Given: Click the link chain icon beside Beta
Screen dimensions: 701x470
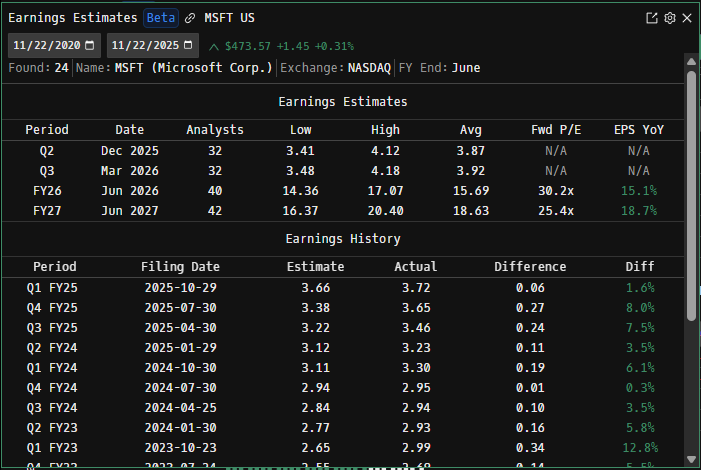Looking at the screenshot, I should pos(190,18).
